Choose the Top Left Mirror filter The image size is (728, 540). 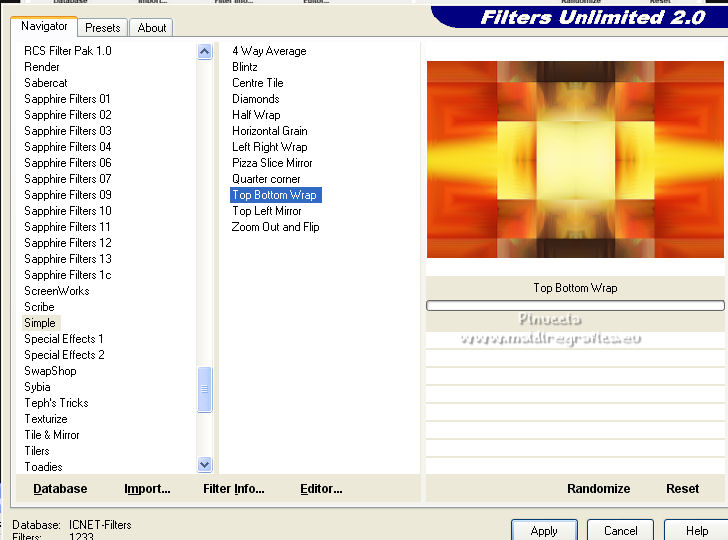(267, 211)
